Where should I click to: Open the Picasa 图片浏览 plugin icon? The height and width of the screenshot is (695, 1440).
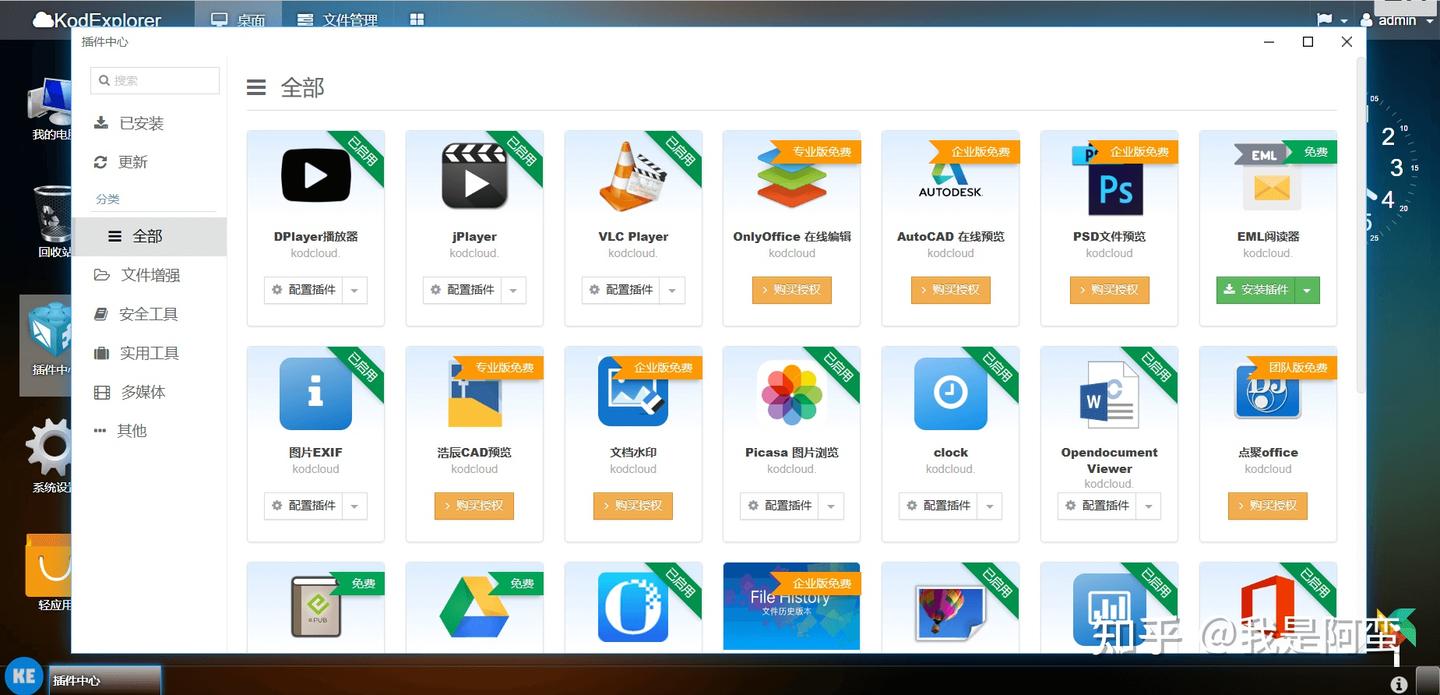[x=791, y=393]
